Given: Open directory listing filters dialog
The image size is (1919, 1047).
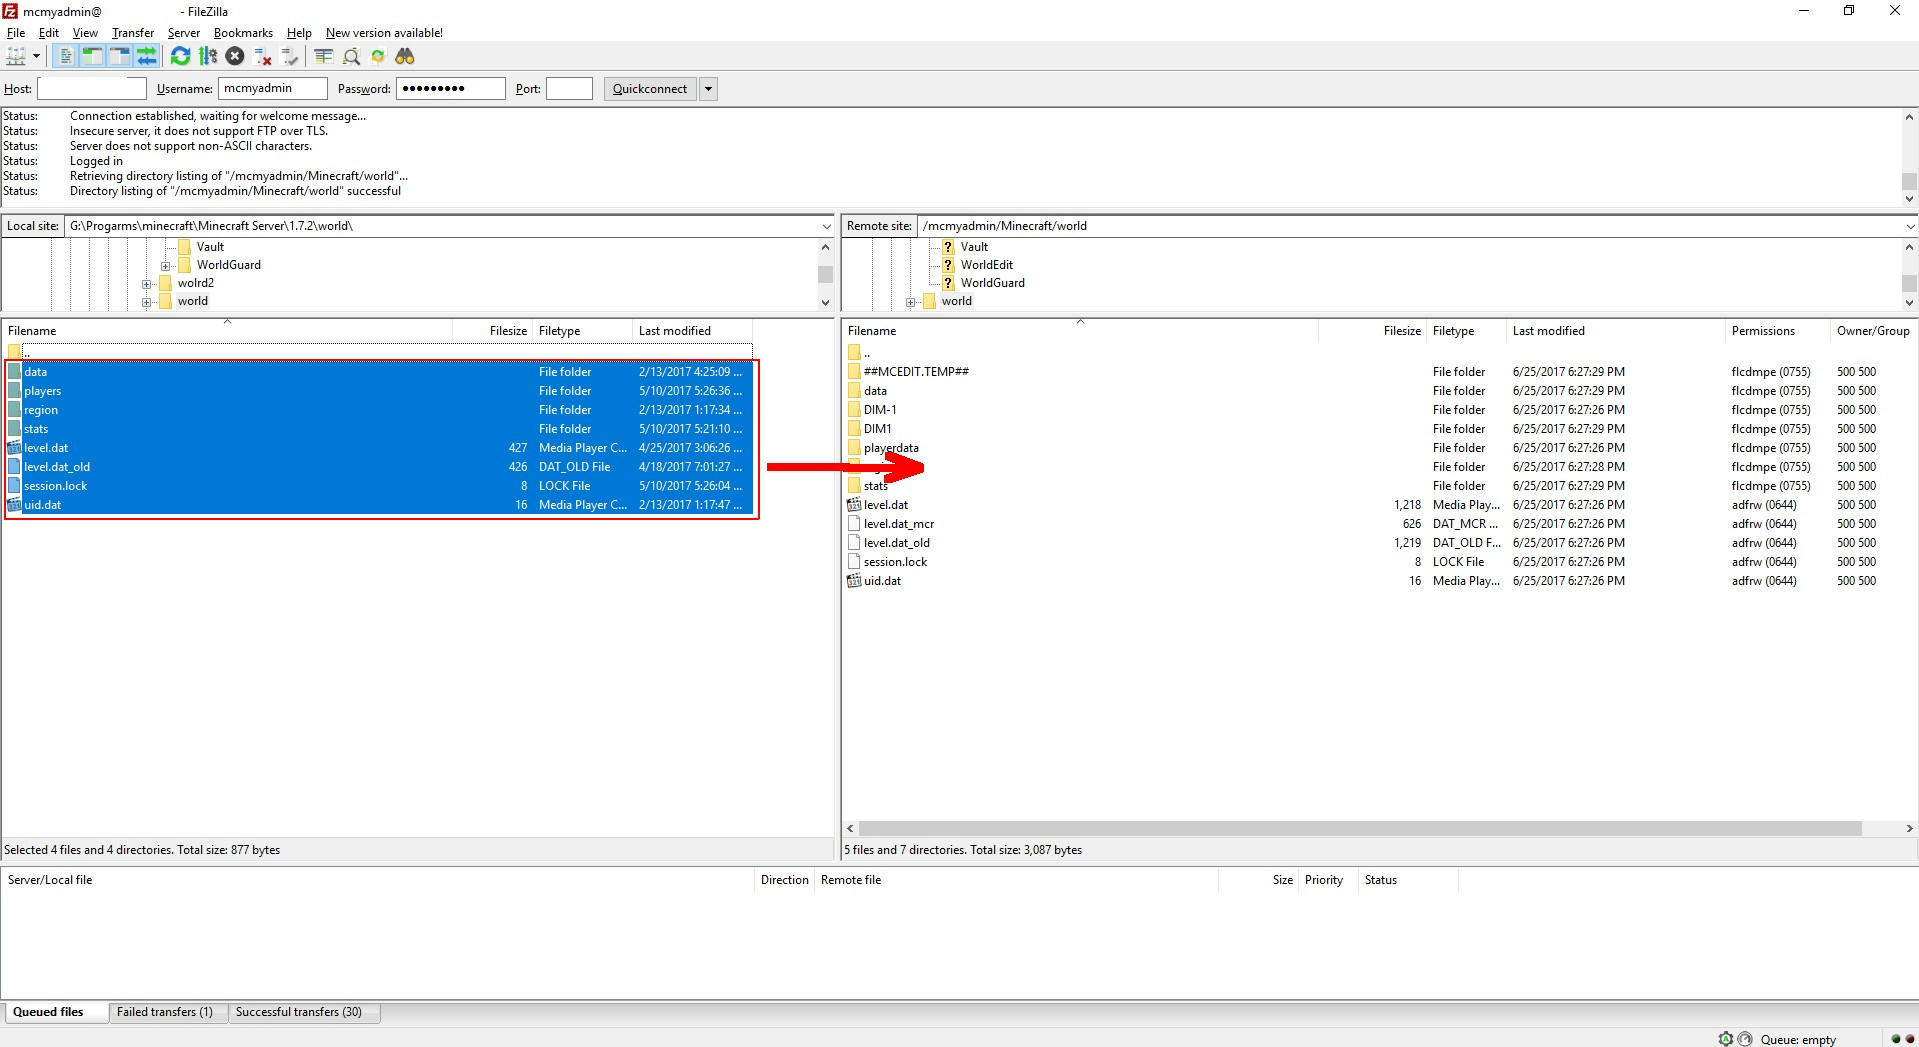Looking at the screenshot, I should [323, 56].
